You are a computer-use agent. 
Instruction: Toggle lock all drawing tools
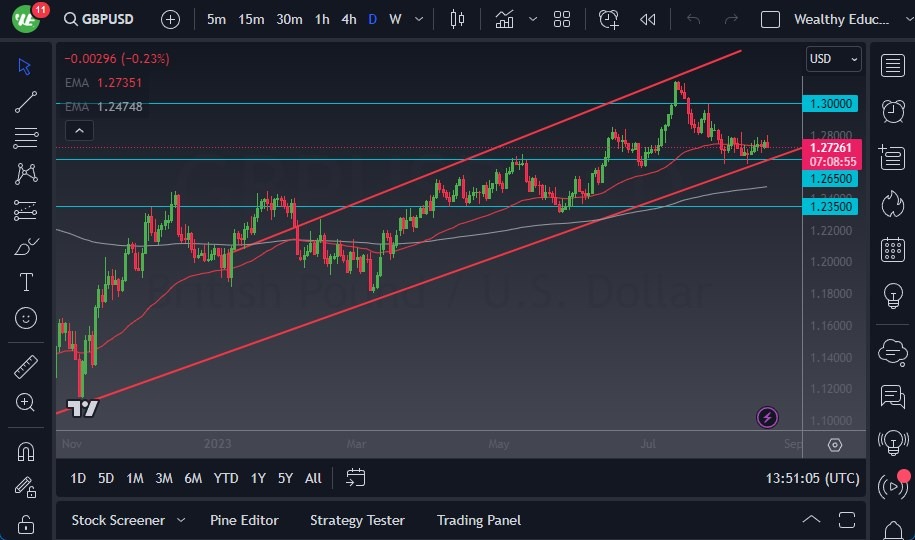coord(26,524)
